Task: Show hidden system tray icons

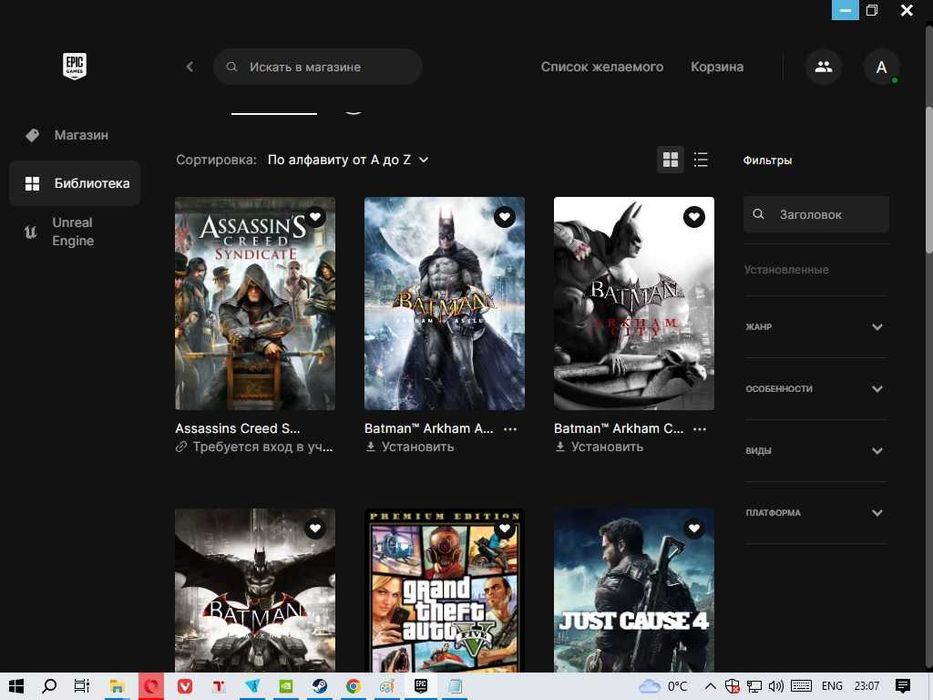Action: coord(710,686)
